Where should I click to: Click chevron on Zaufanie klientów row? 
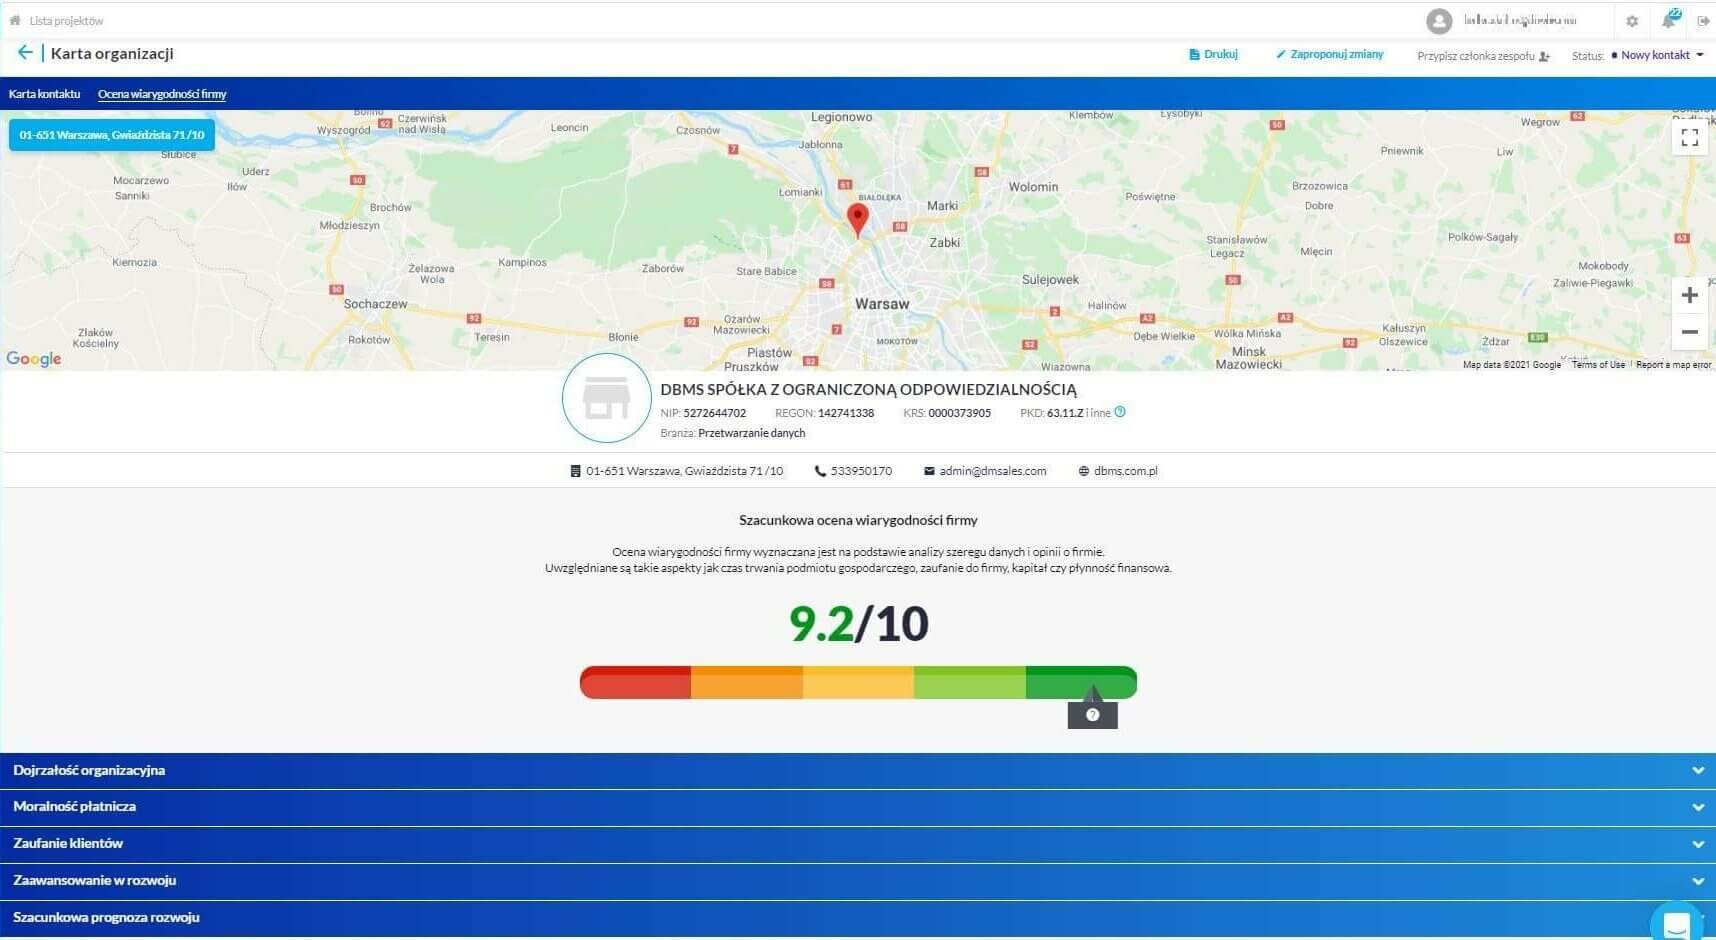pyautogui.click(x=1697, y=844)
